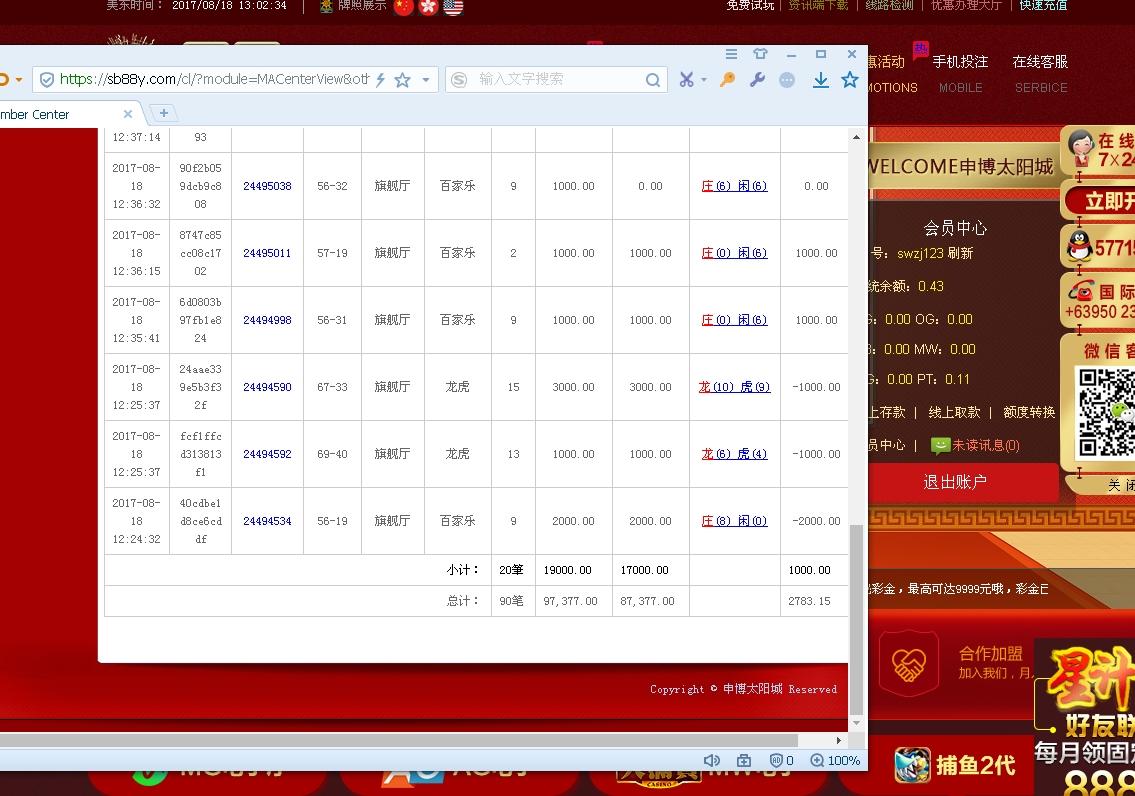Screen dimensions: 1135x796
Task: Open bet number link 24494998
Action: tap(267, 320)
